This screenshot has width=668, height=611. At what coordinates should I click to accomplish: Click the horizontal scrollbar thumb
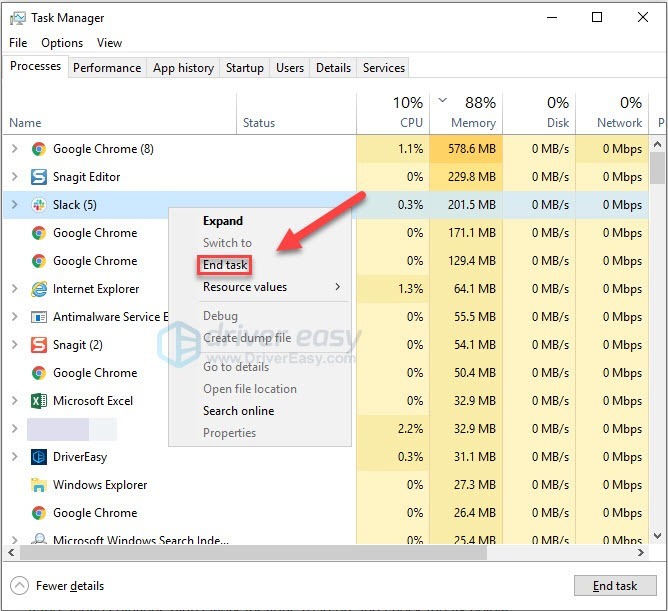click(x=250, y=552)
